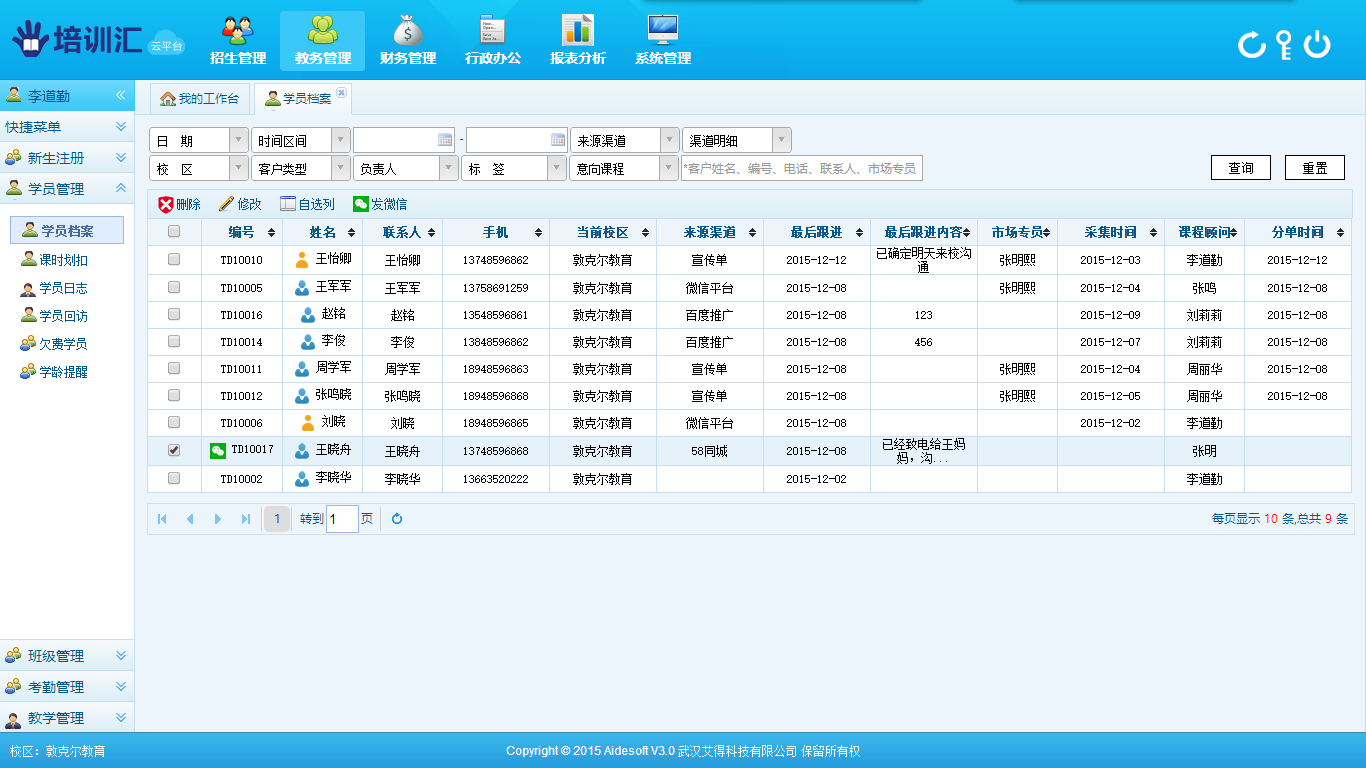Go to next page pagination icon
1366x768 pixels.
coord(218,519)
